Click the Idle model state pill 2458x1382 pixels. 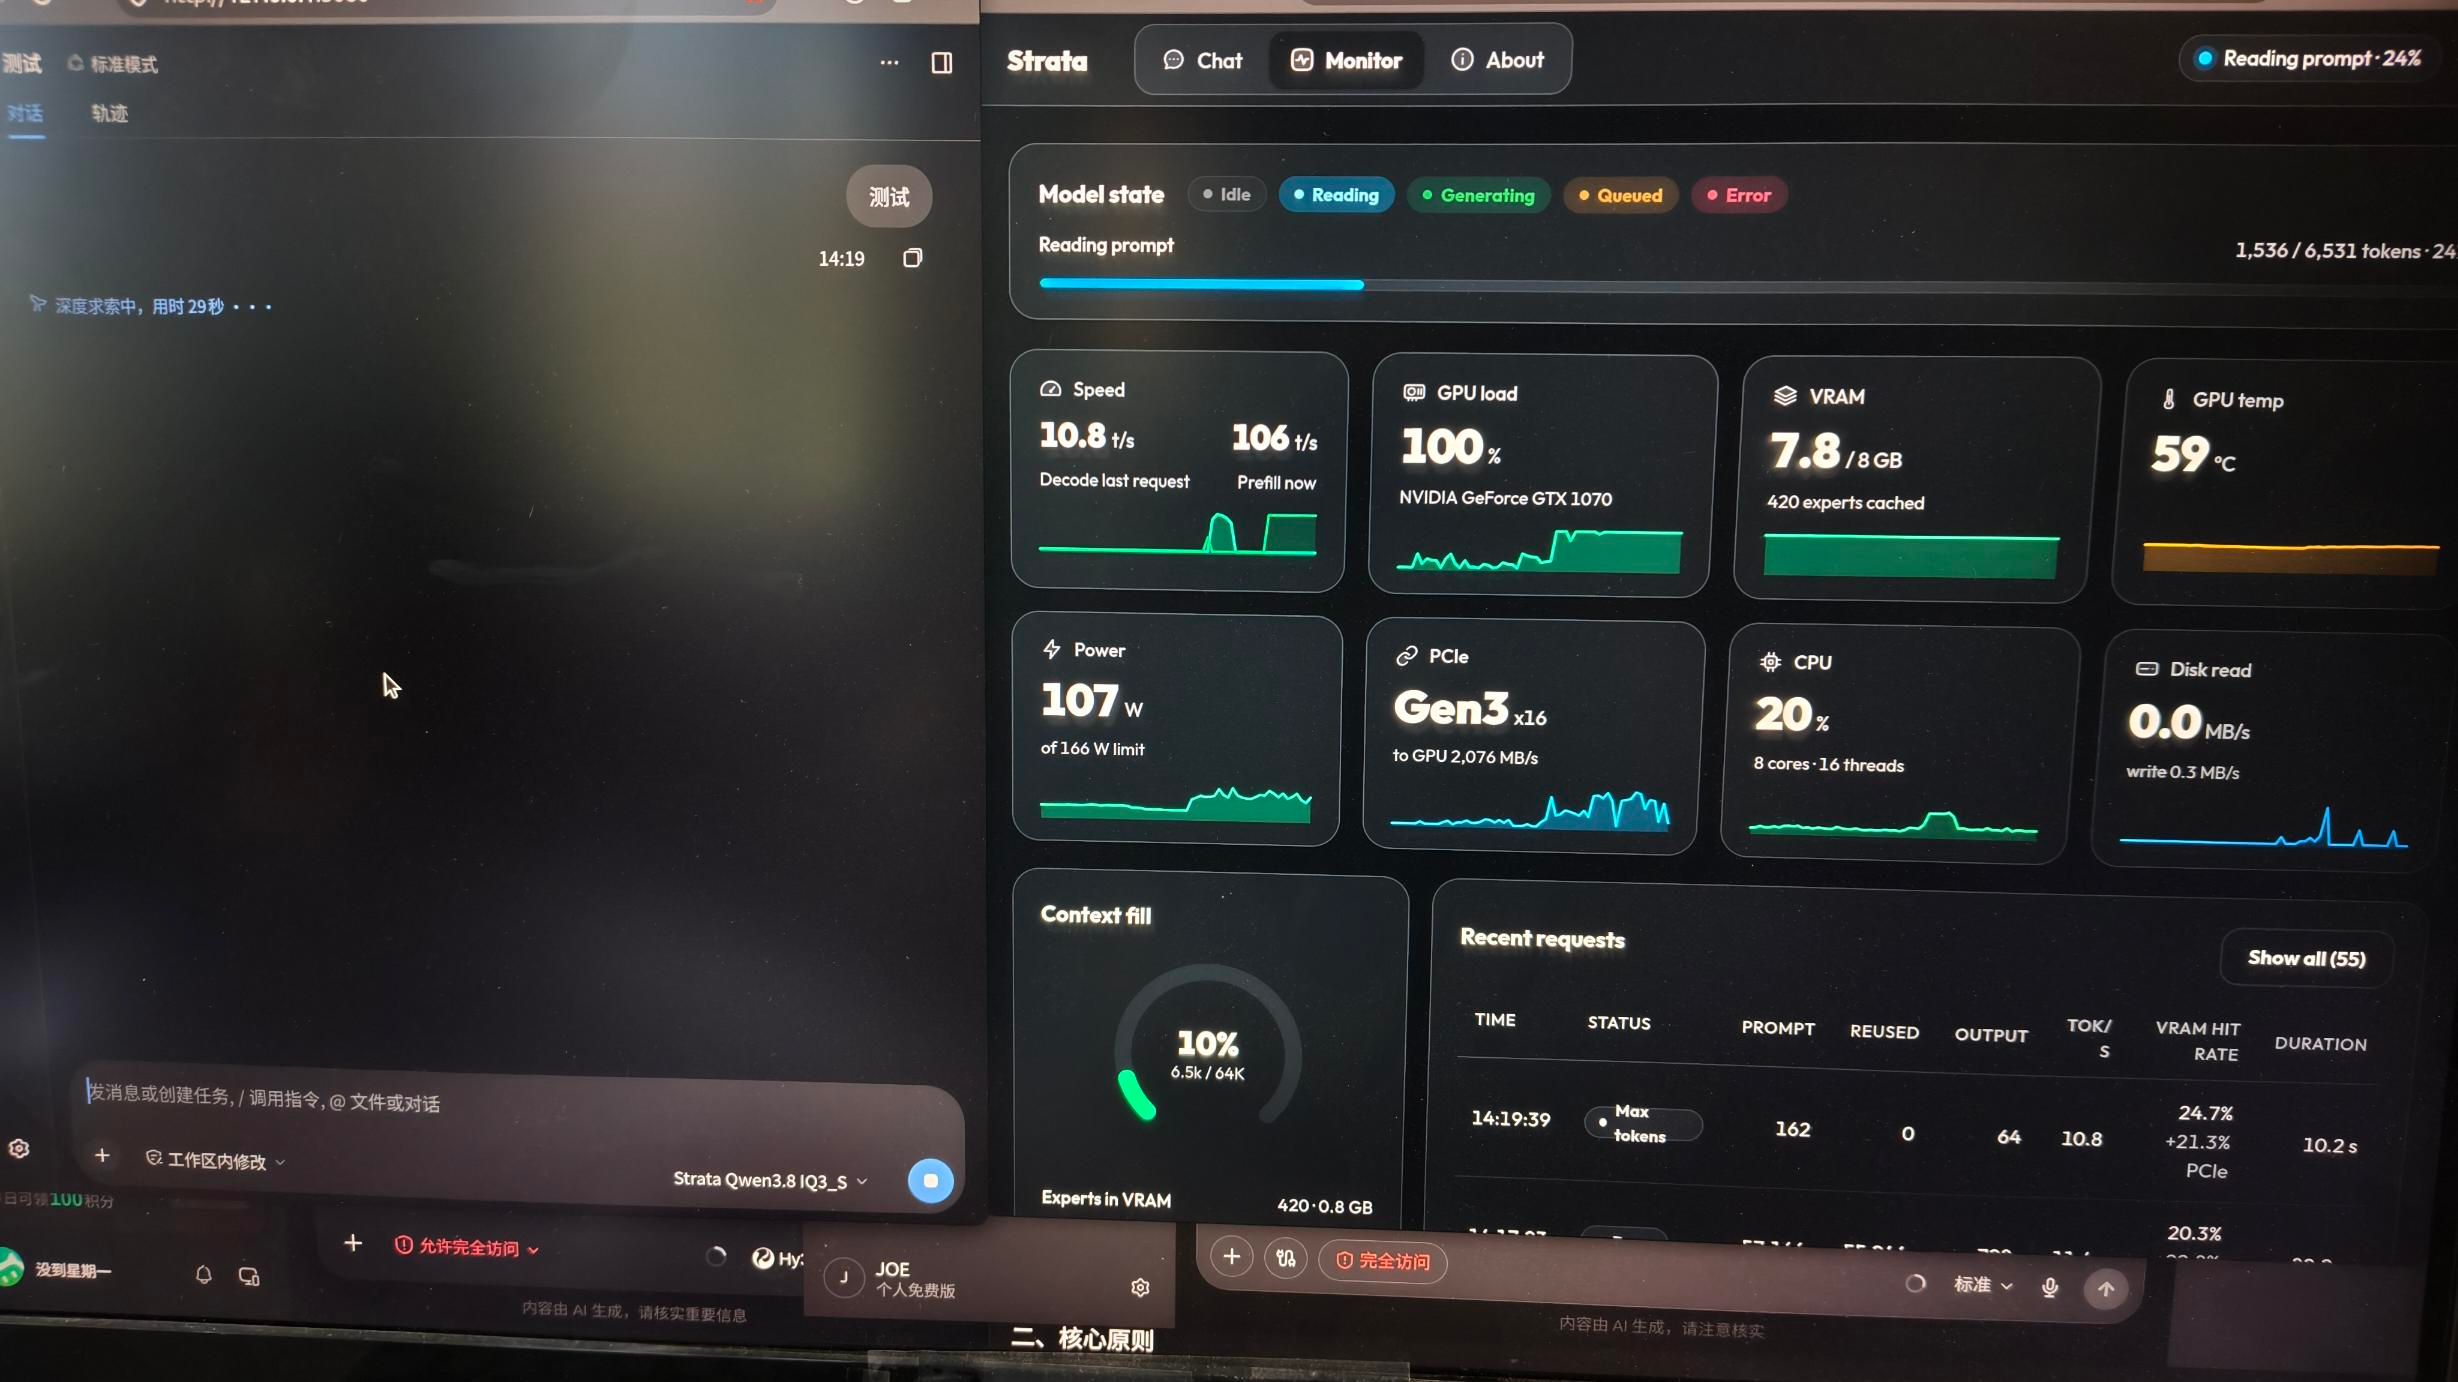1226,194
